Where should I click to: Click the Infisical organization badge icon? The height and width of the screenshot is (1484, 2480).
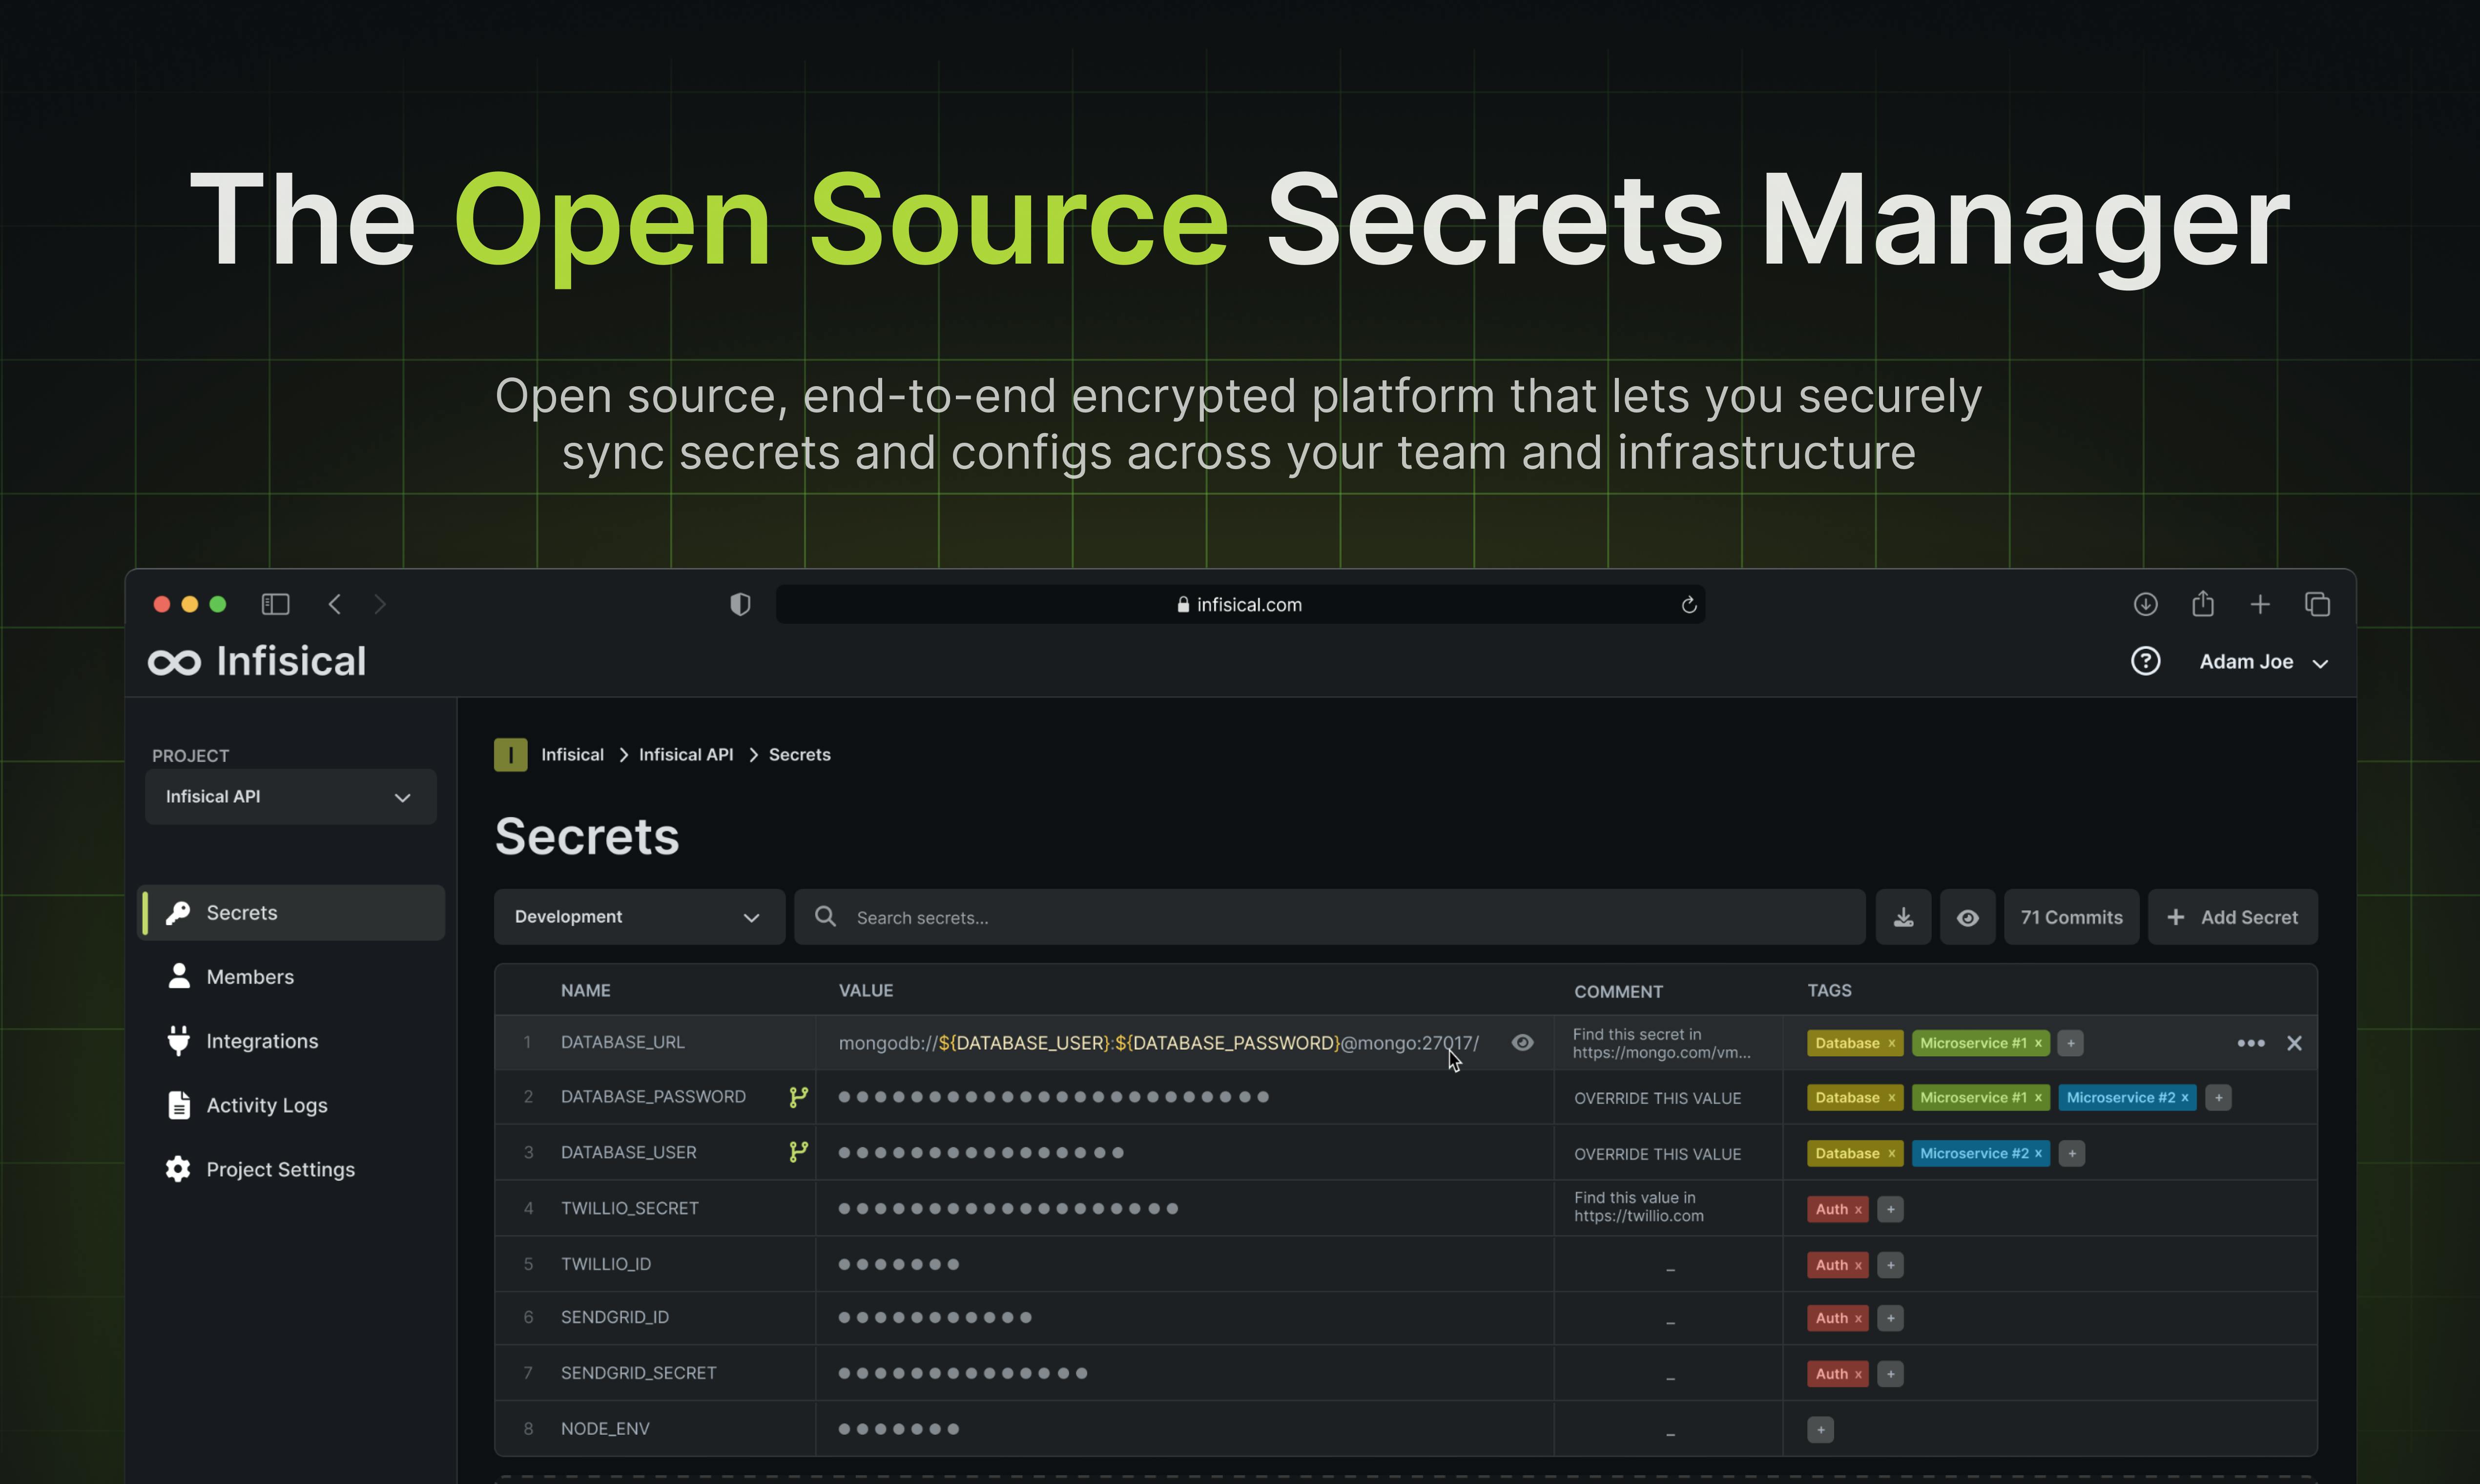(x=510, y=755)
